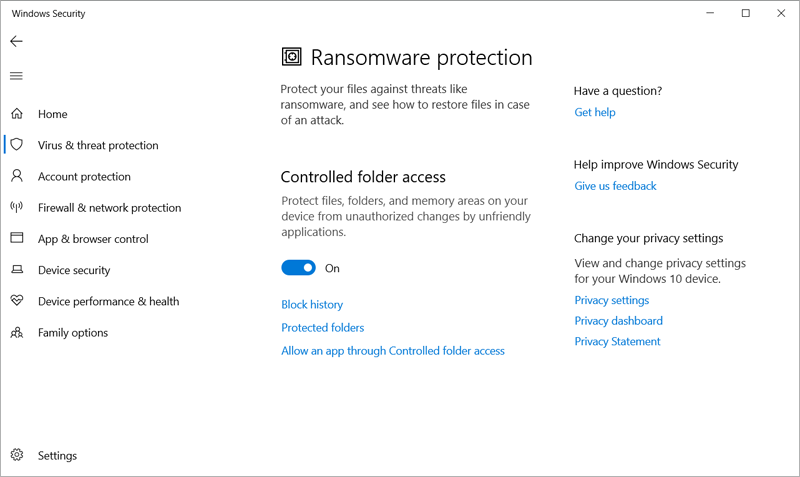The width and height of the screenshot is (800, 477).
Task: Click the Device performance & health heart icon
Action: click(17, 301)
